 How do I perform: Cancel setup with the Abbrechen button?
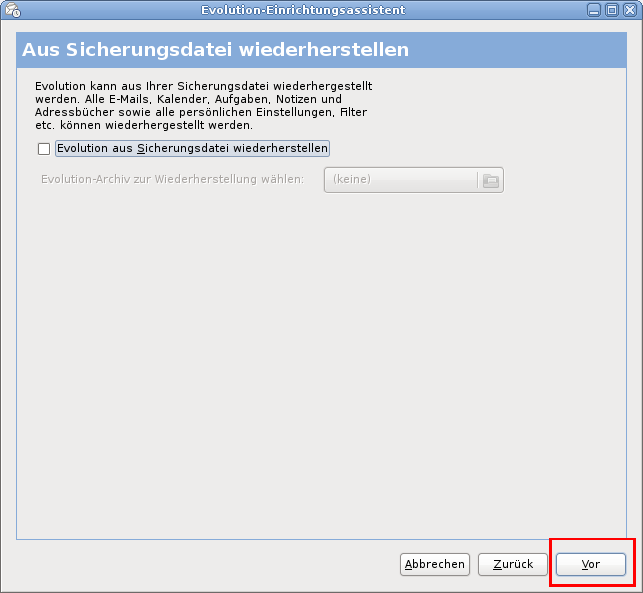[435, 565]
